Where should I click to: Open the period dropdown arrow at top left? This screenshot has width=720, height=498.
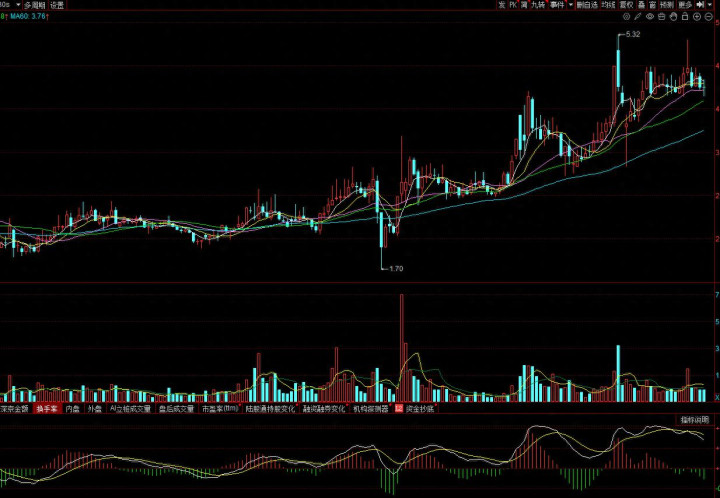pos(16,5)
